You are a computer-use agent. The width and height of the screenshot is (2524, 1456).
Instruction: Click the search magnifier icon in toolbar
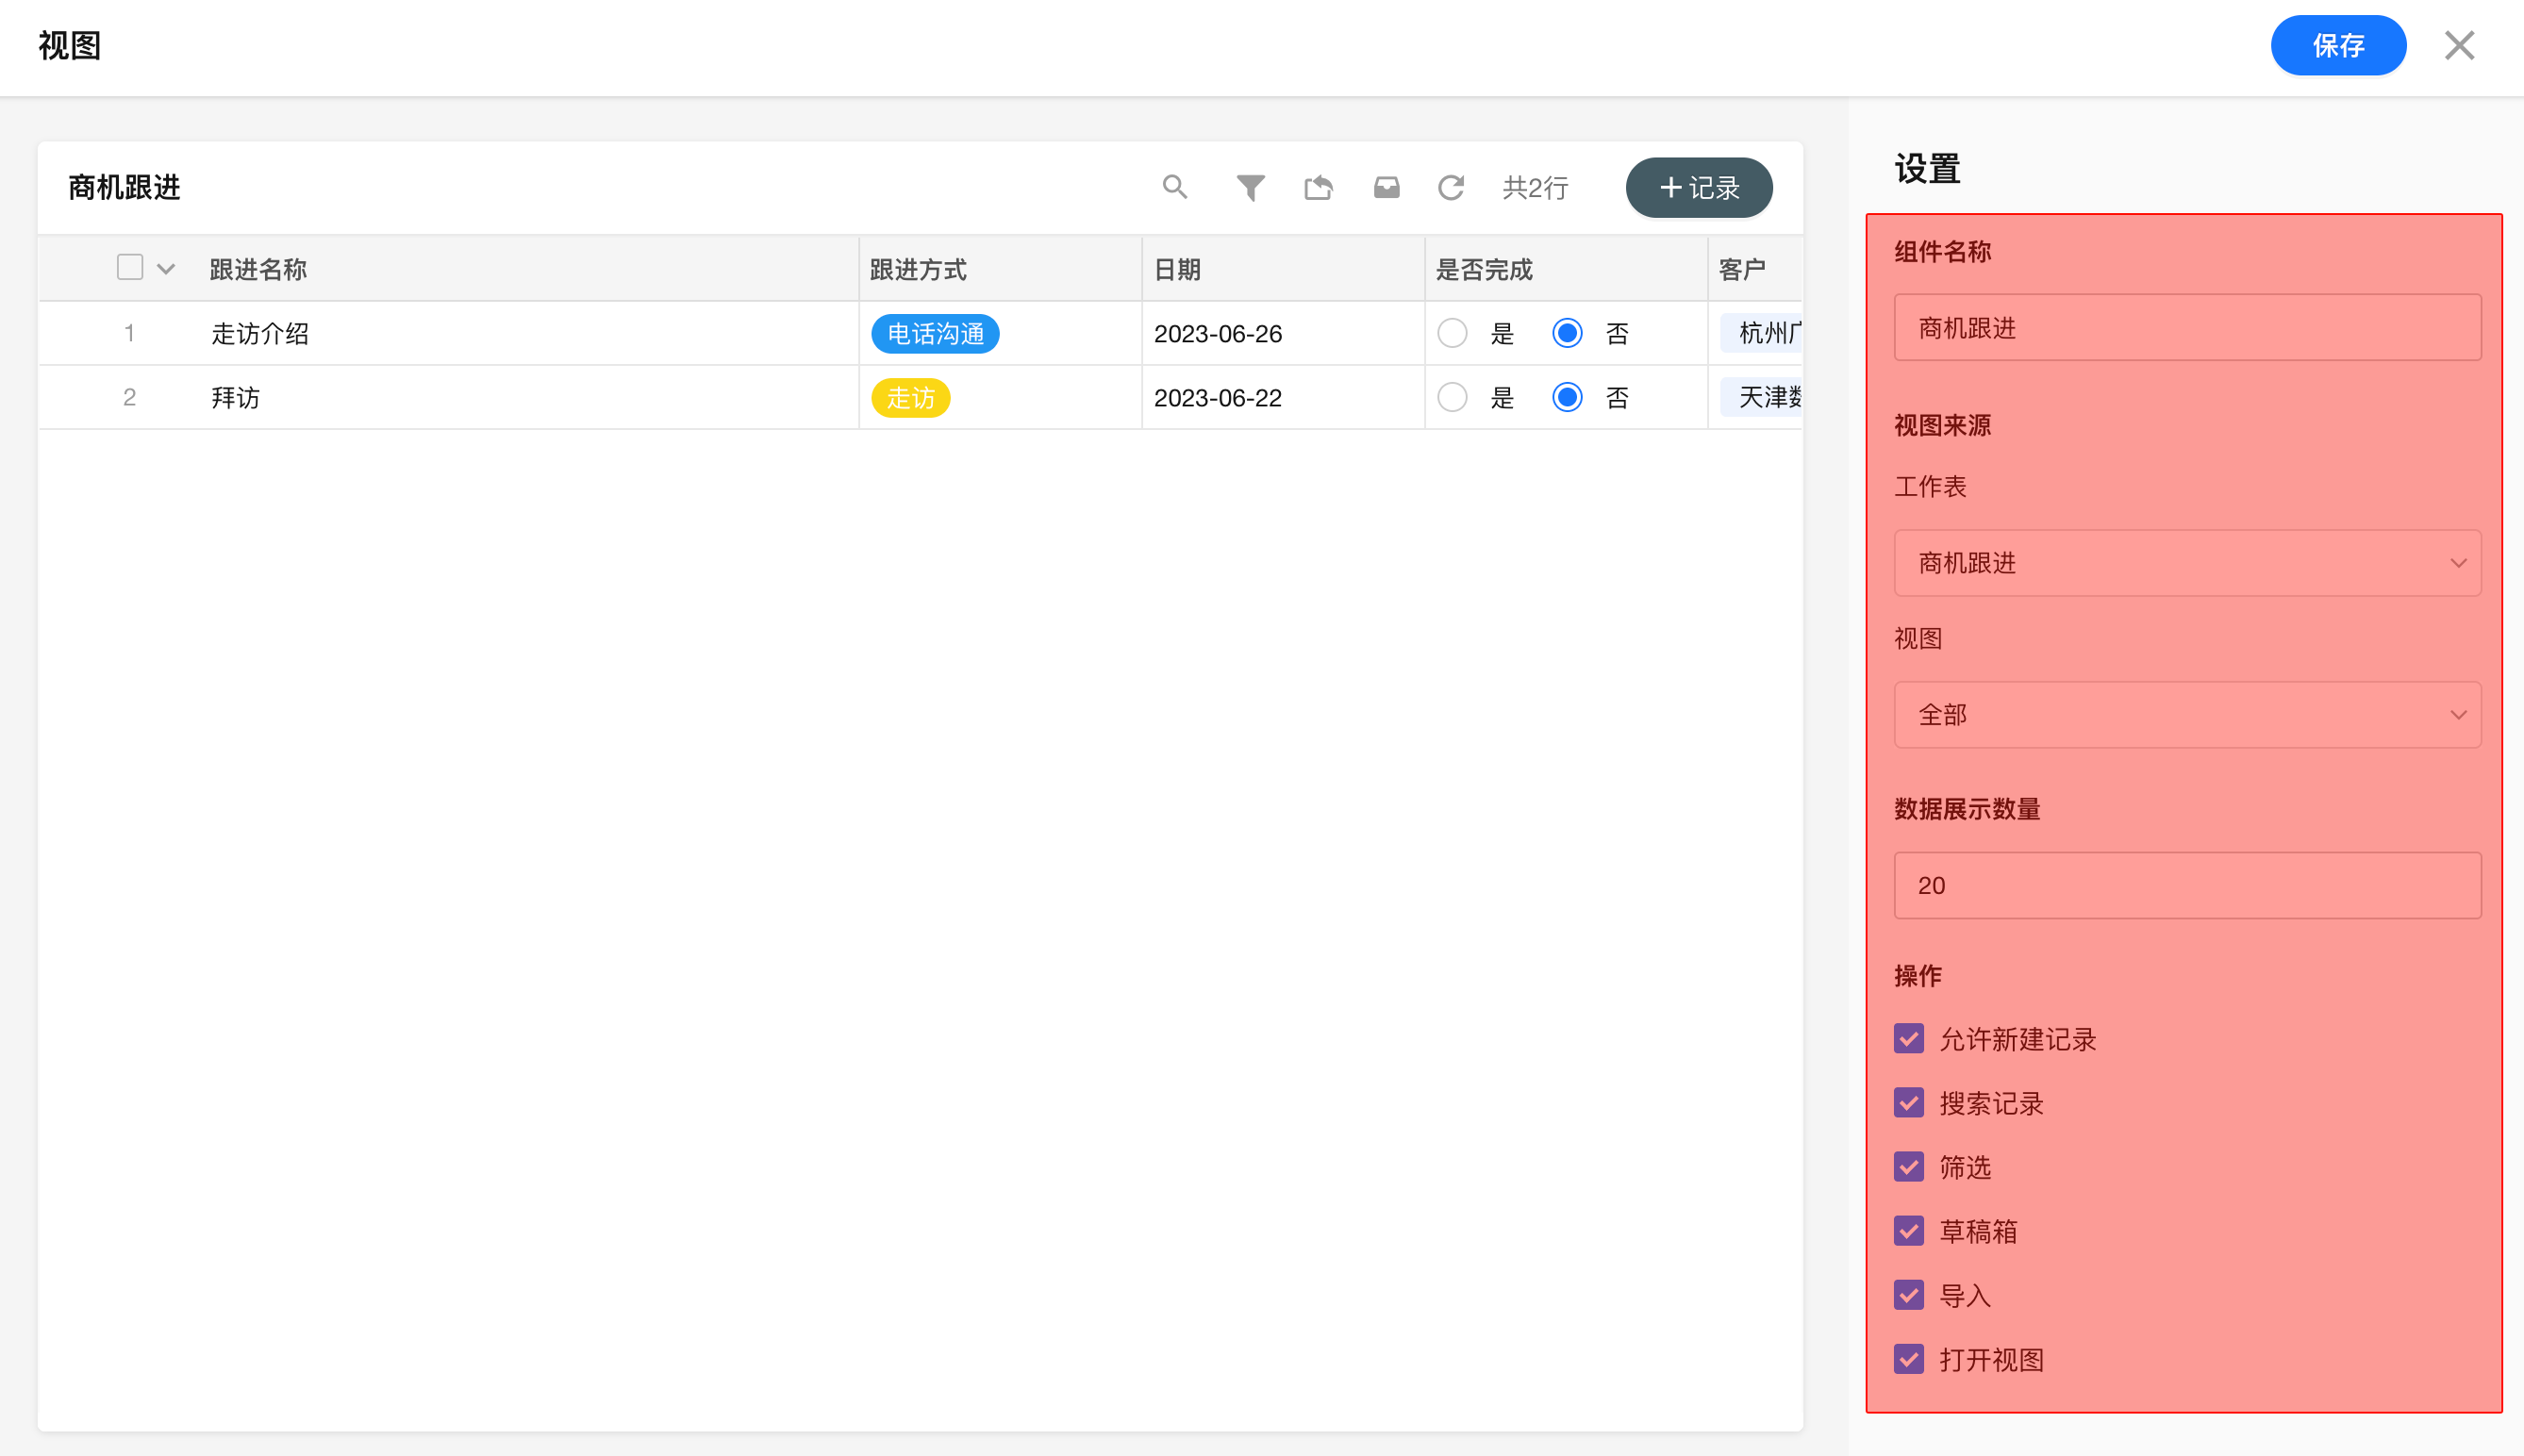[1175, 187]
